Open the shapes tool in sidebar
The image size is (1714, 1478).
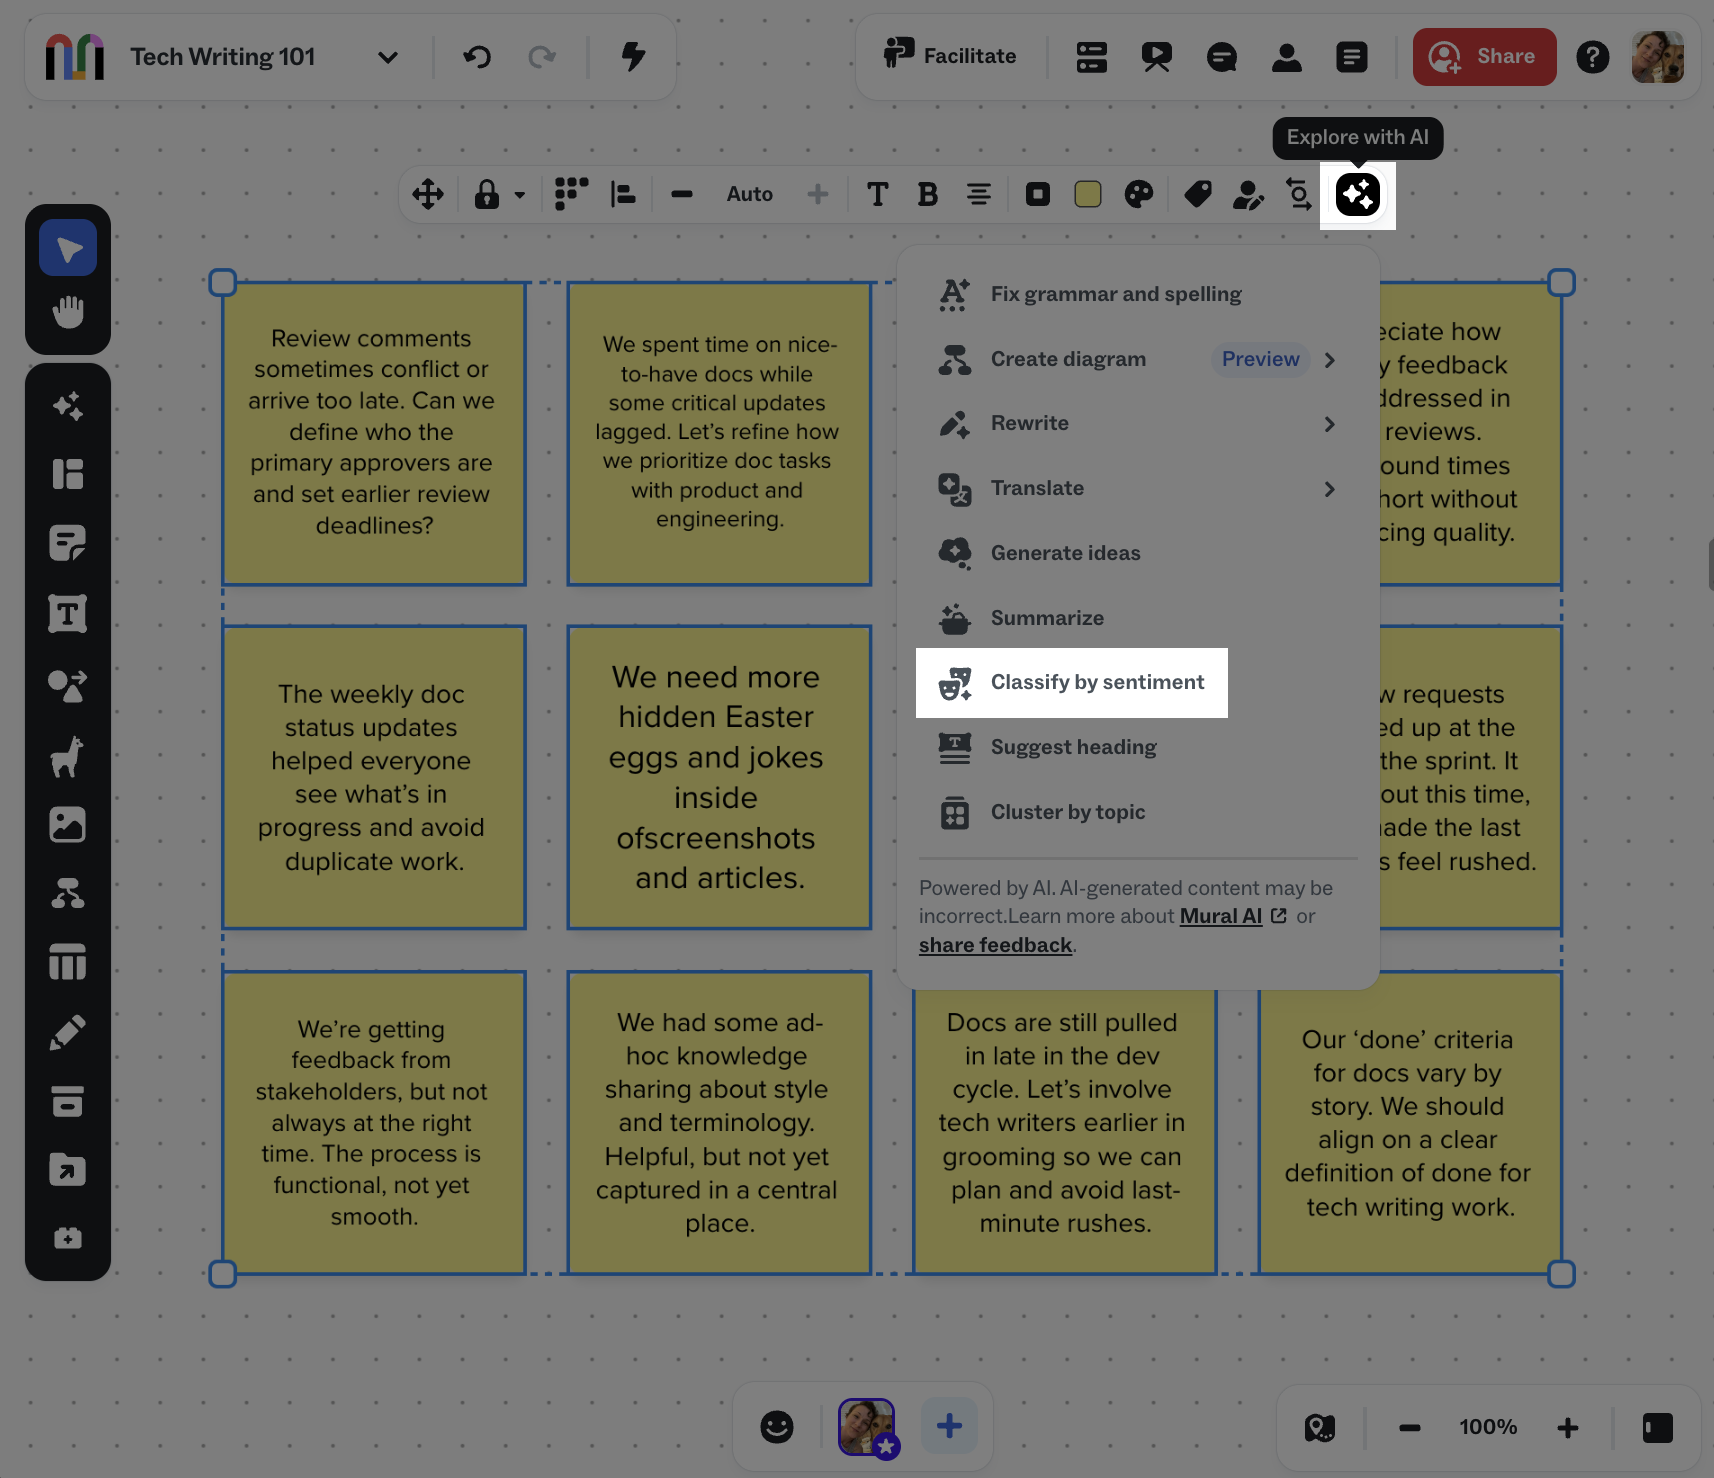[x=68, y=685]
